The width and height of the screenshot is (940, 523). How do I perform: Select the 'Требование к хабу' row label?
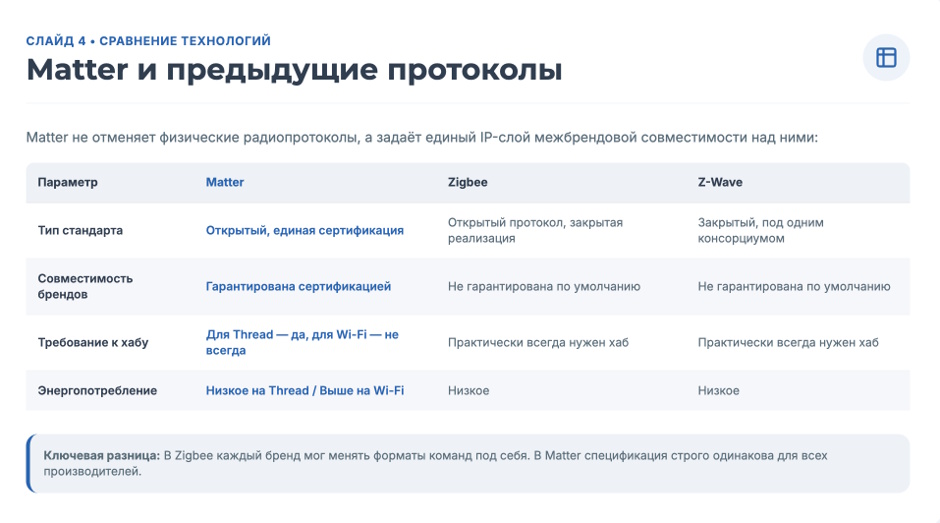click(x=93, y=342)
